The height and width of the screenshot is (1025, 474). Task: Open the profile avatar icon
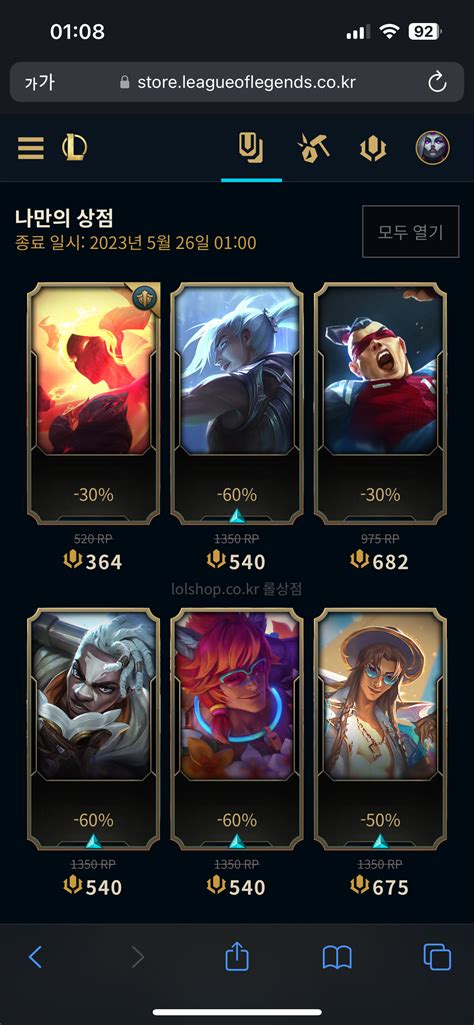click(433, 148)
